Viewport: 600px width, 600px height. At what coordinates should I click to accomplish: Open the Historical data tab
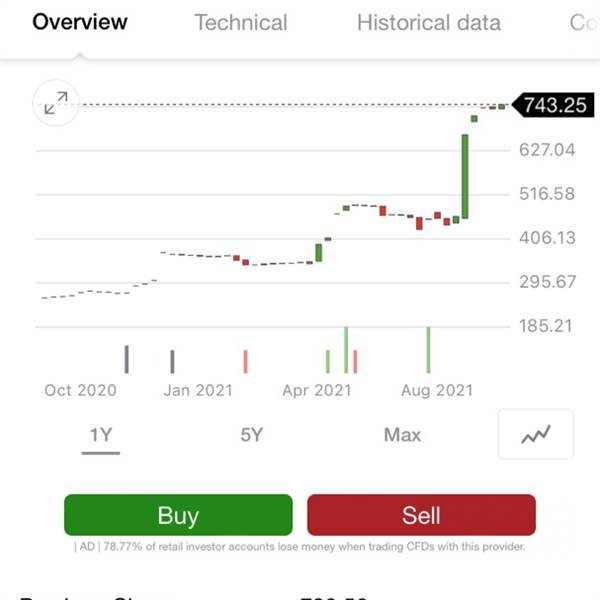tap(429, 22)
